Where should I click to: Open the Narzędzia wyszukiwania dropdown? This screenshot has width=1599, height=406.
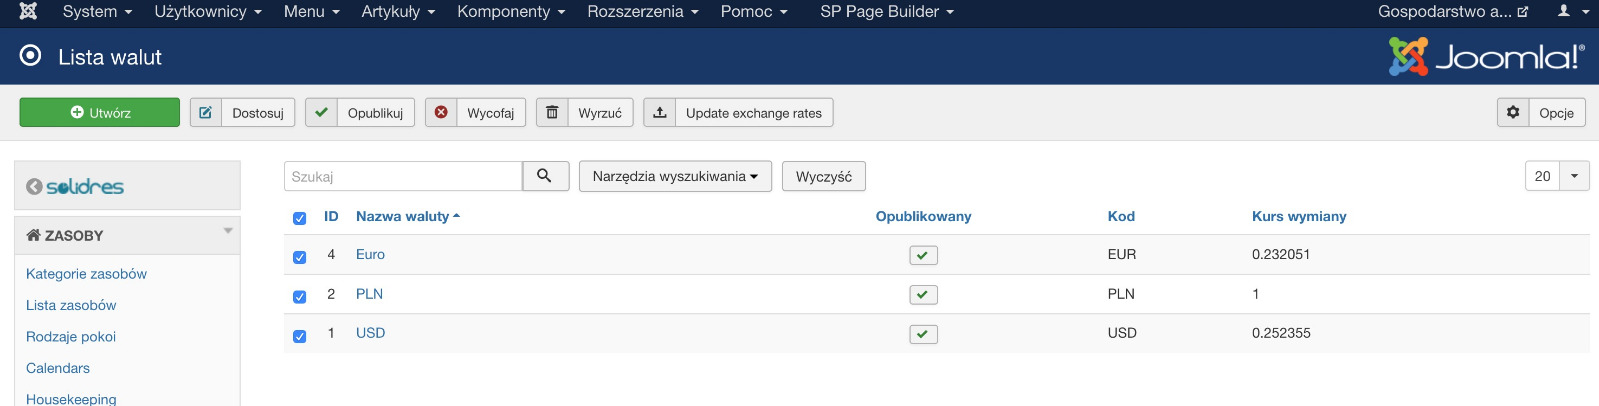point(674,176)
